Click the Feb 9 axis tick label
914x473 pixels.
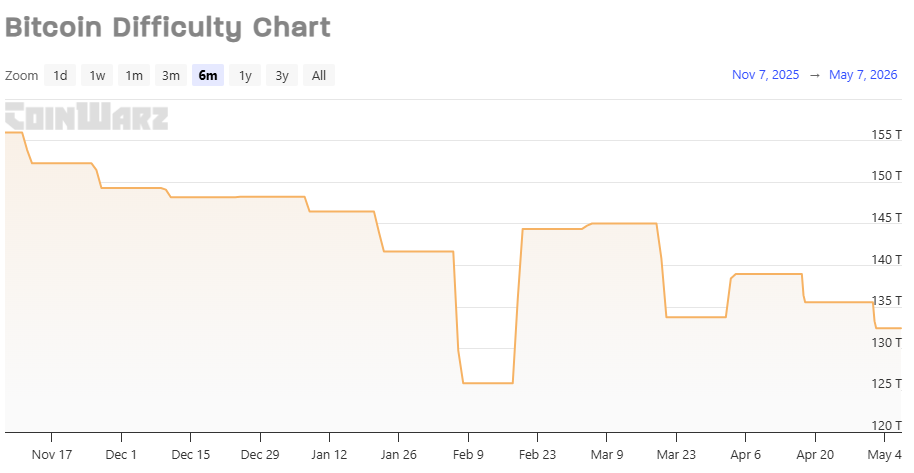coord(468,454)
